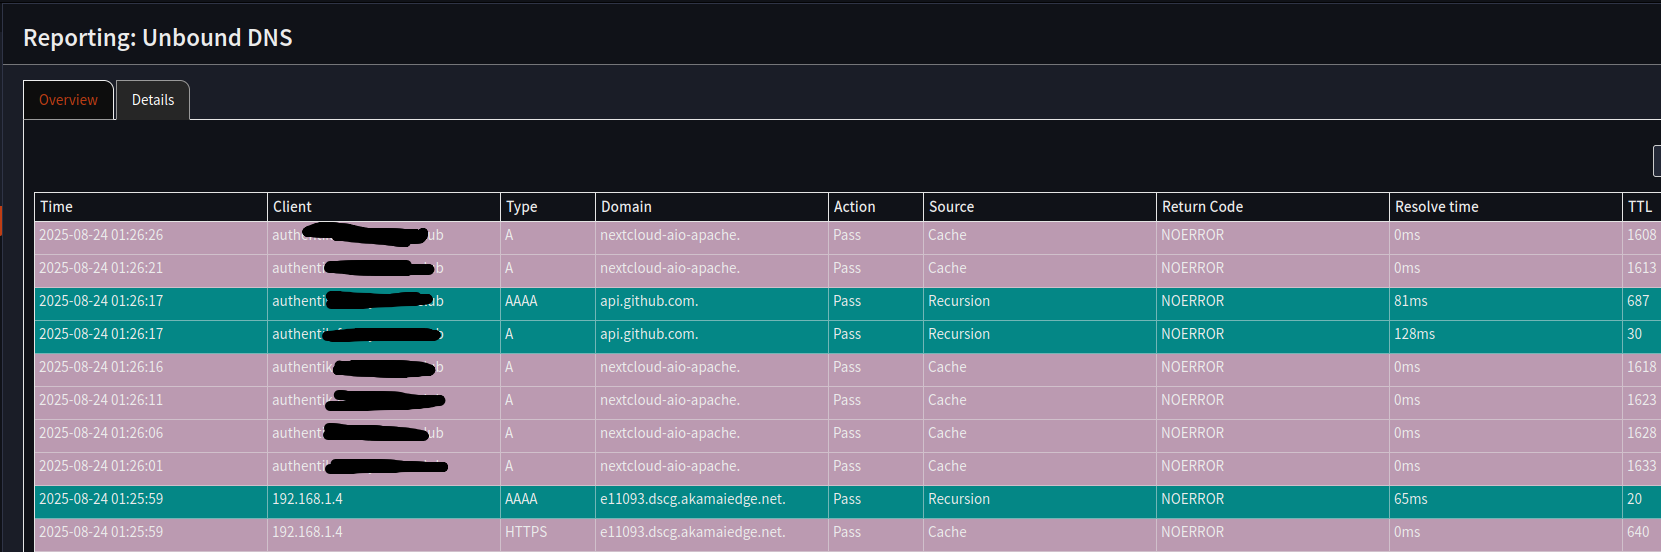Sort by the TTL column header
Image resolution: width=1661 pixels, height=552 pixels.
point(1639,207)
